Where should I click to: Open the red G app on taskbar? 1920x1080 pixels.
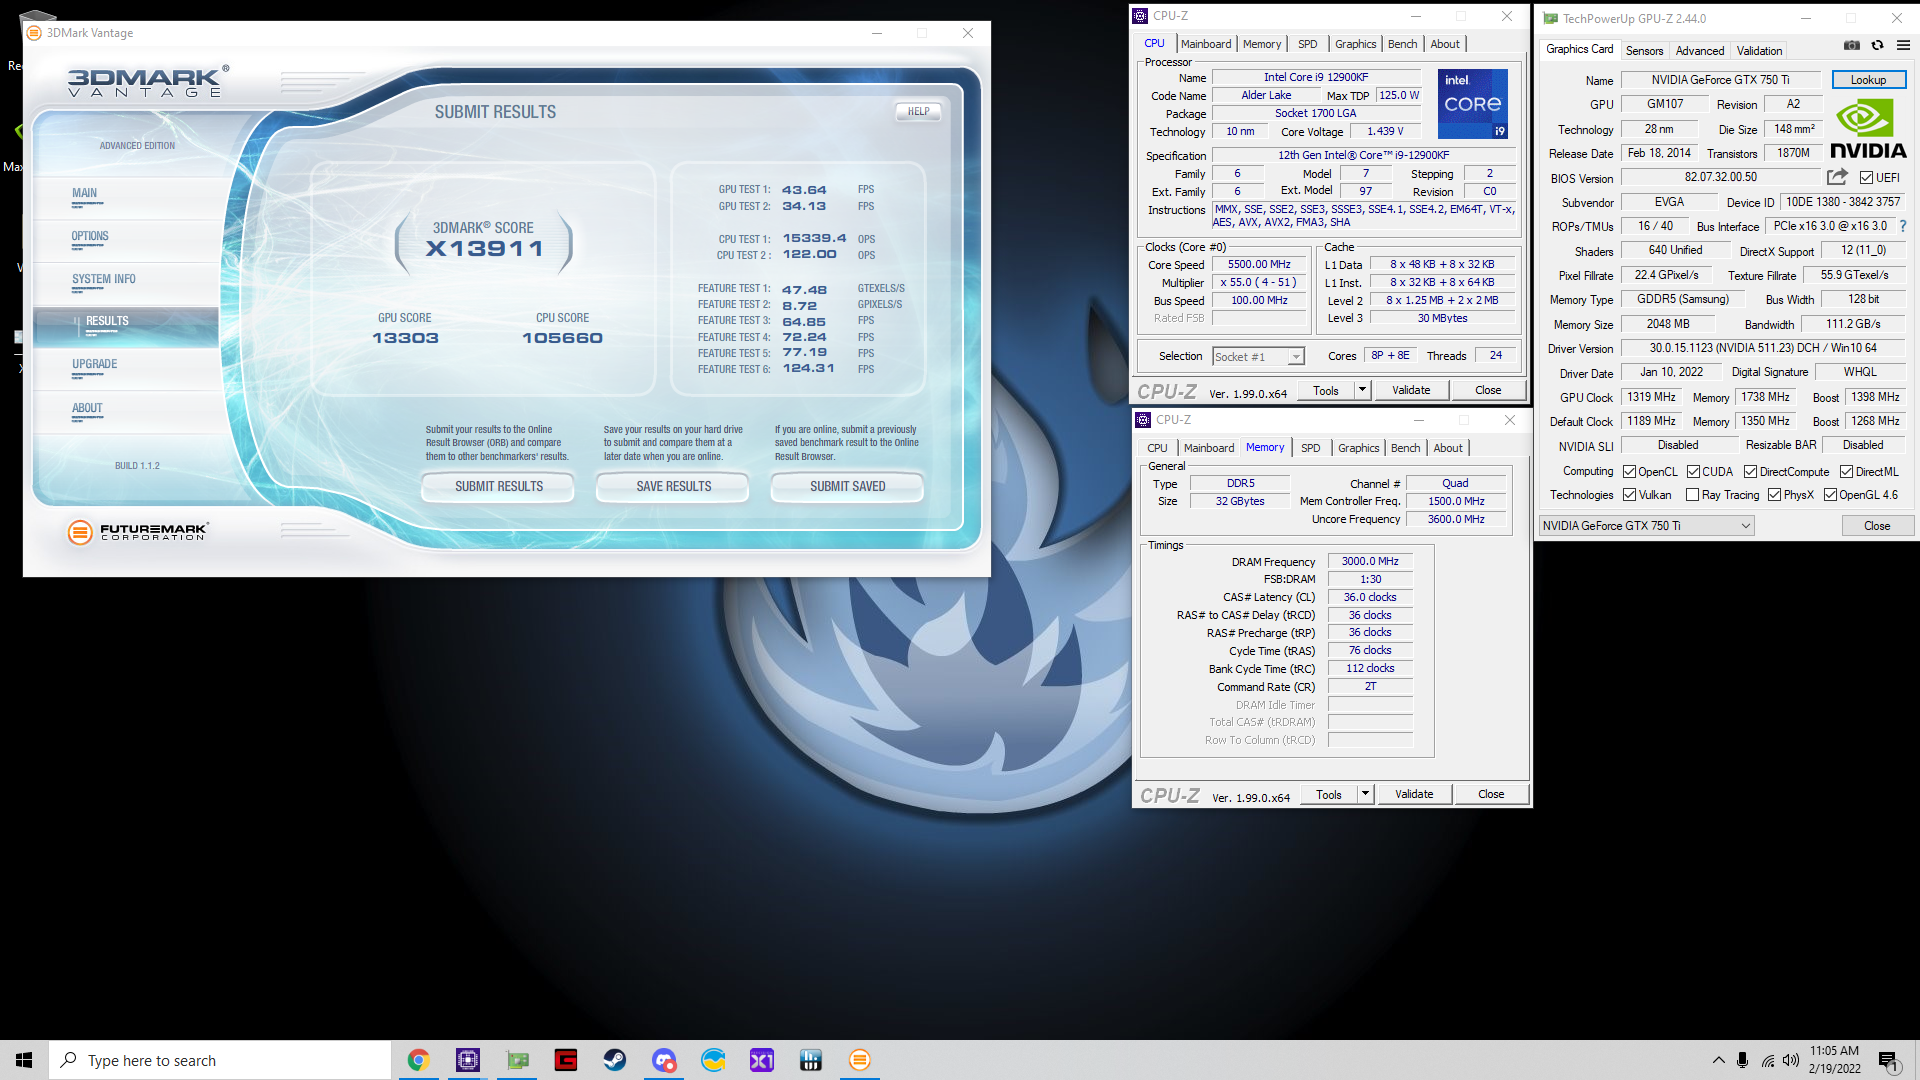(566, 1060)
